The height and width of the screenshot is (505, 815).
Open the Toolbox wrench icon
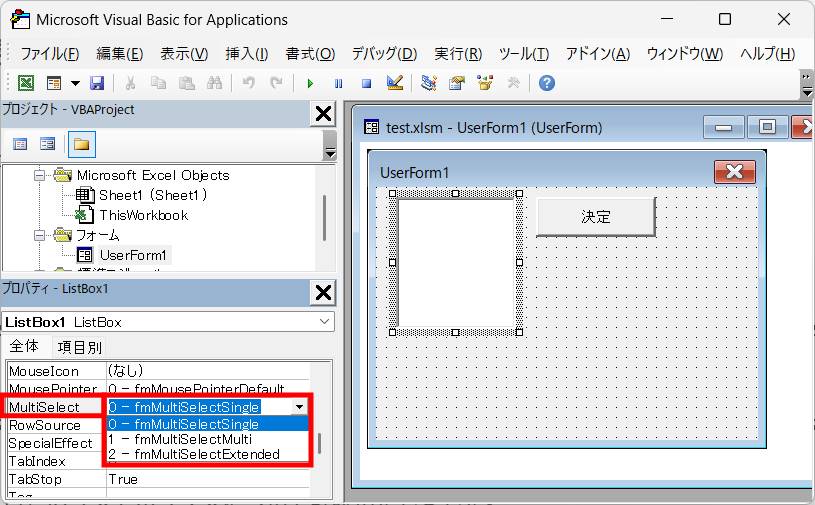point(514,83)
